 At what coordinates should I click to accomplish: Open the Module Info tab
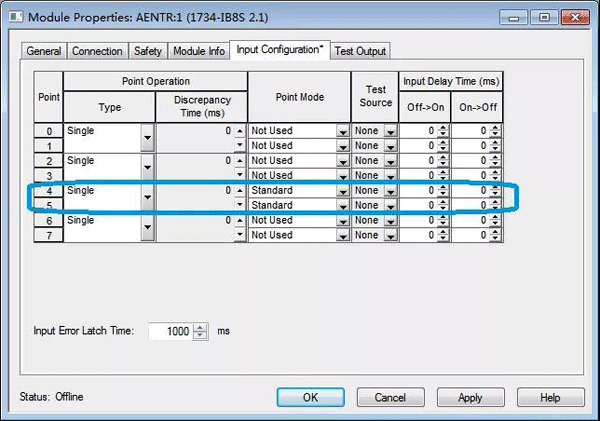point(198,51)
